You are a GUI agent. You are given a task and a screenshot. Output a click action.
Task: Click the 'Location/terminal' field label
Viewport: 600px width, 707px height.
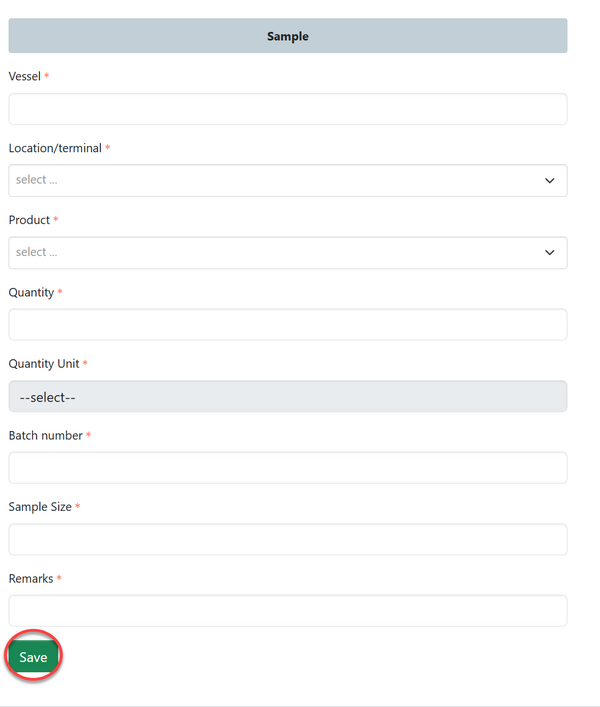coord(55,148)
